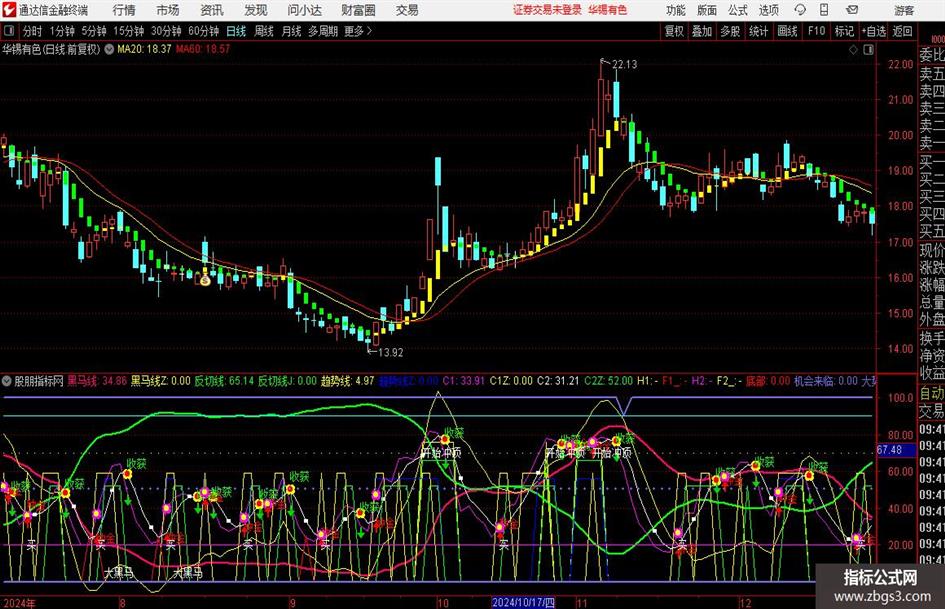The image size is (945, 609).
Task: Expand the 更多 period options
Action: [358, 31]
